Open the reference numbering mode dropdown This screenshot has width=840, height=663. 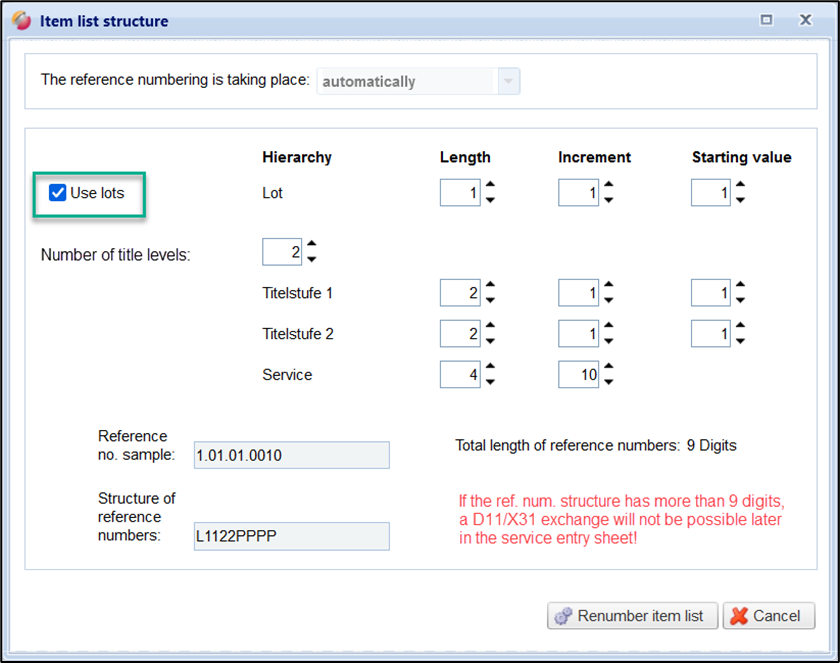[509, 82]
